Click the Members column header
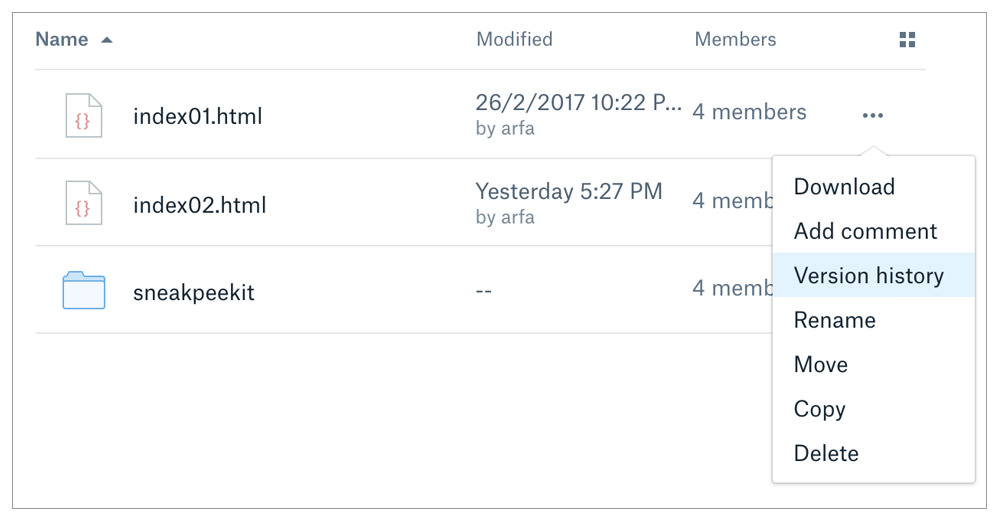Screen dimensions: 1000x522 (735, 40)
